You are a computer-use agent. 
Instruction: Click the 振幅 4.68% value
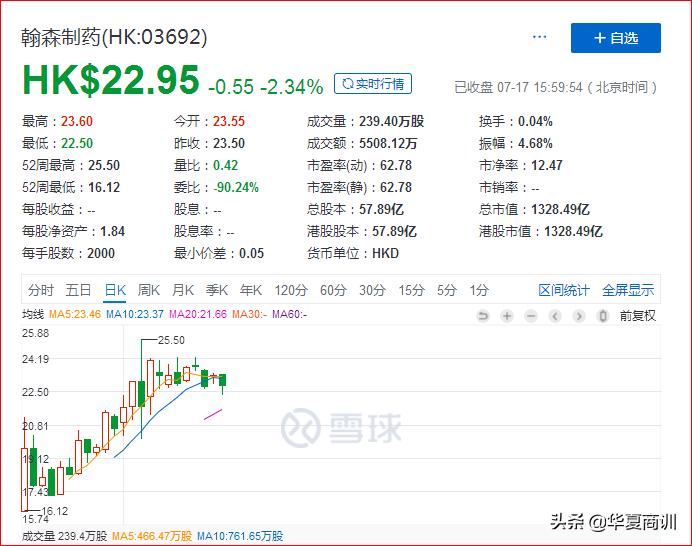pos(535,143)
